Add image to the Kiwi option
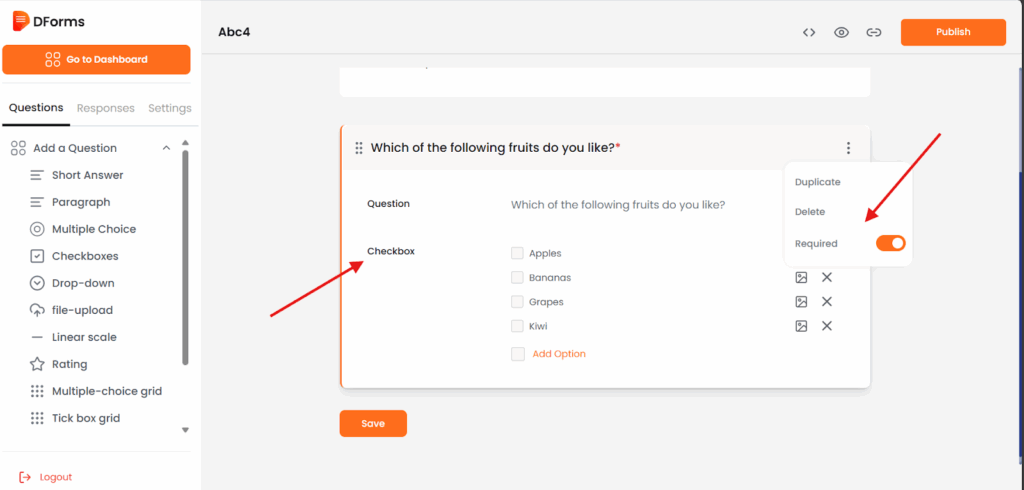Screen dimensions: 1024x490 [801, 326]
